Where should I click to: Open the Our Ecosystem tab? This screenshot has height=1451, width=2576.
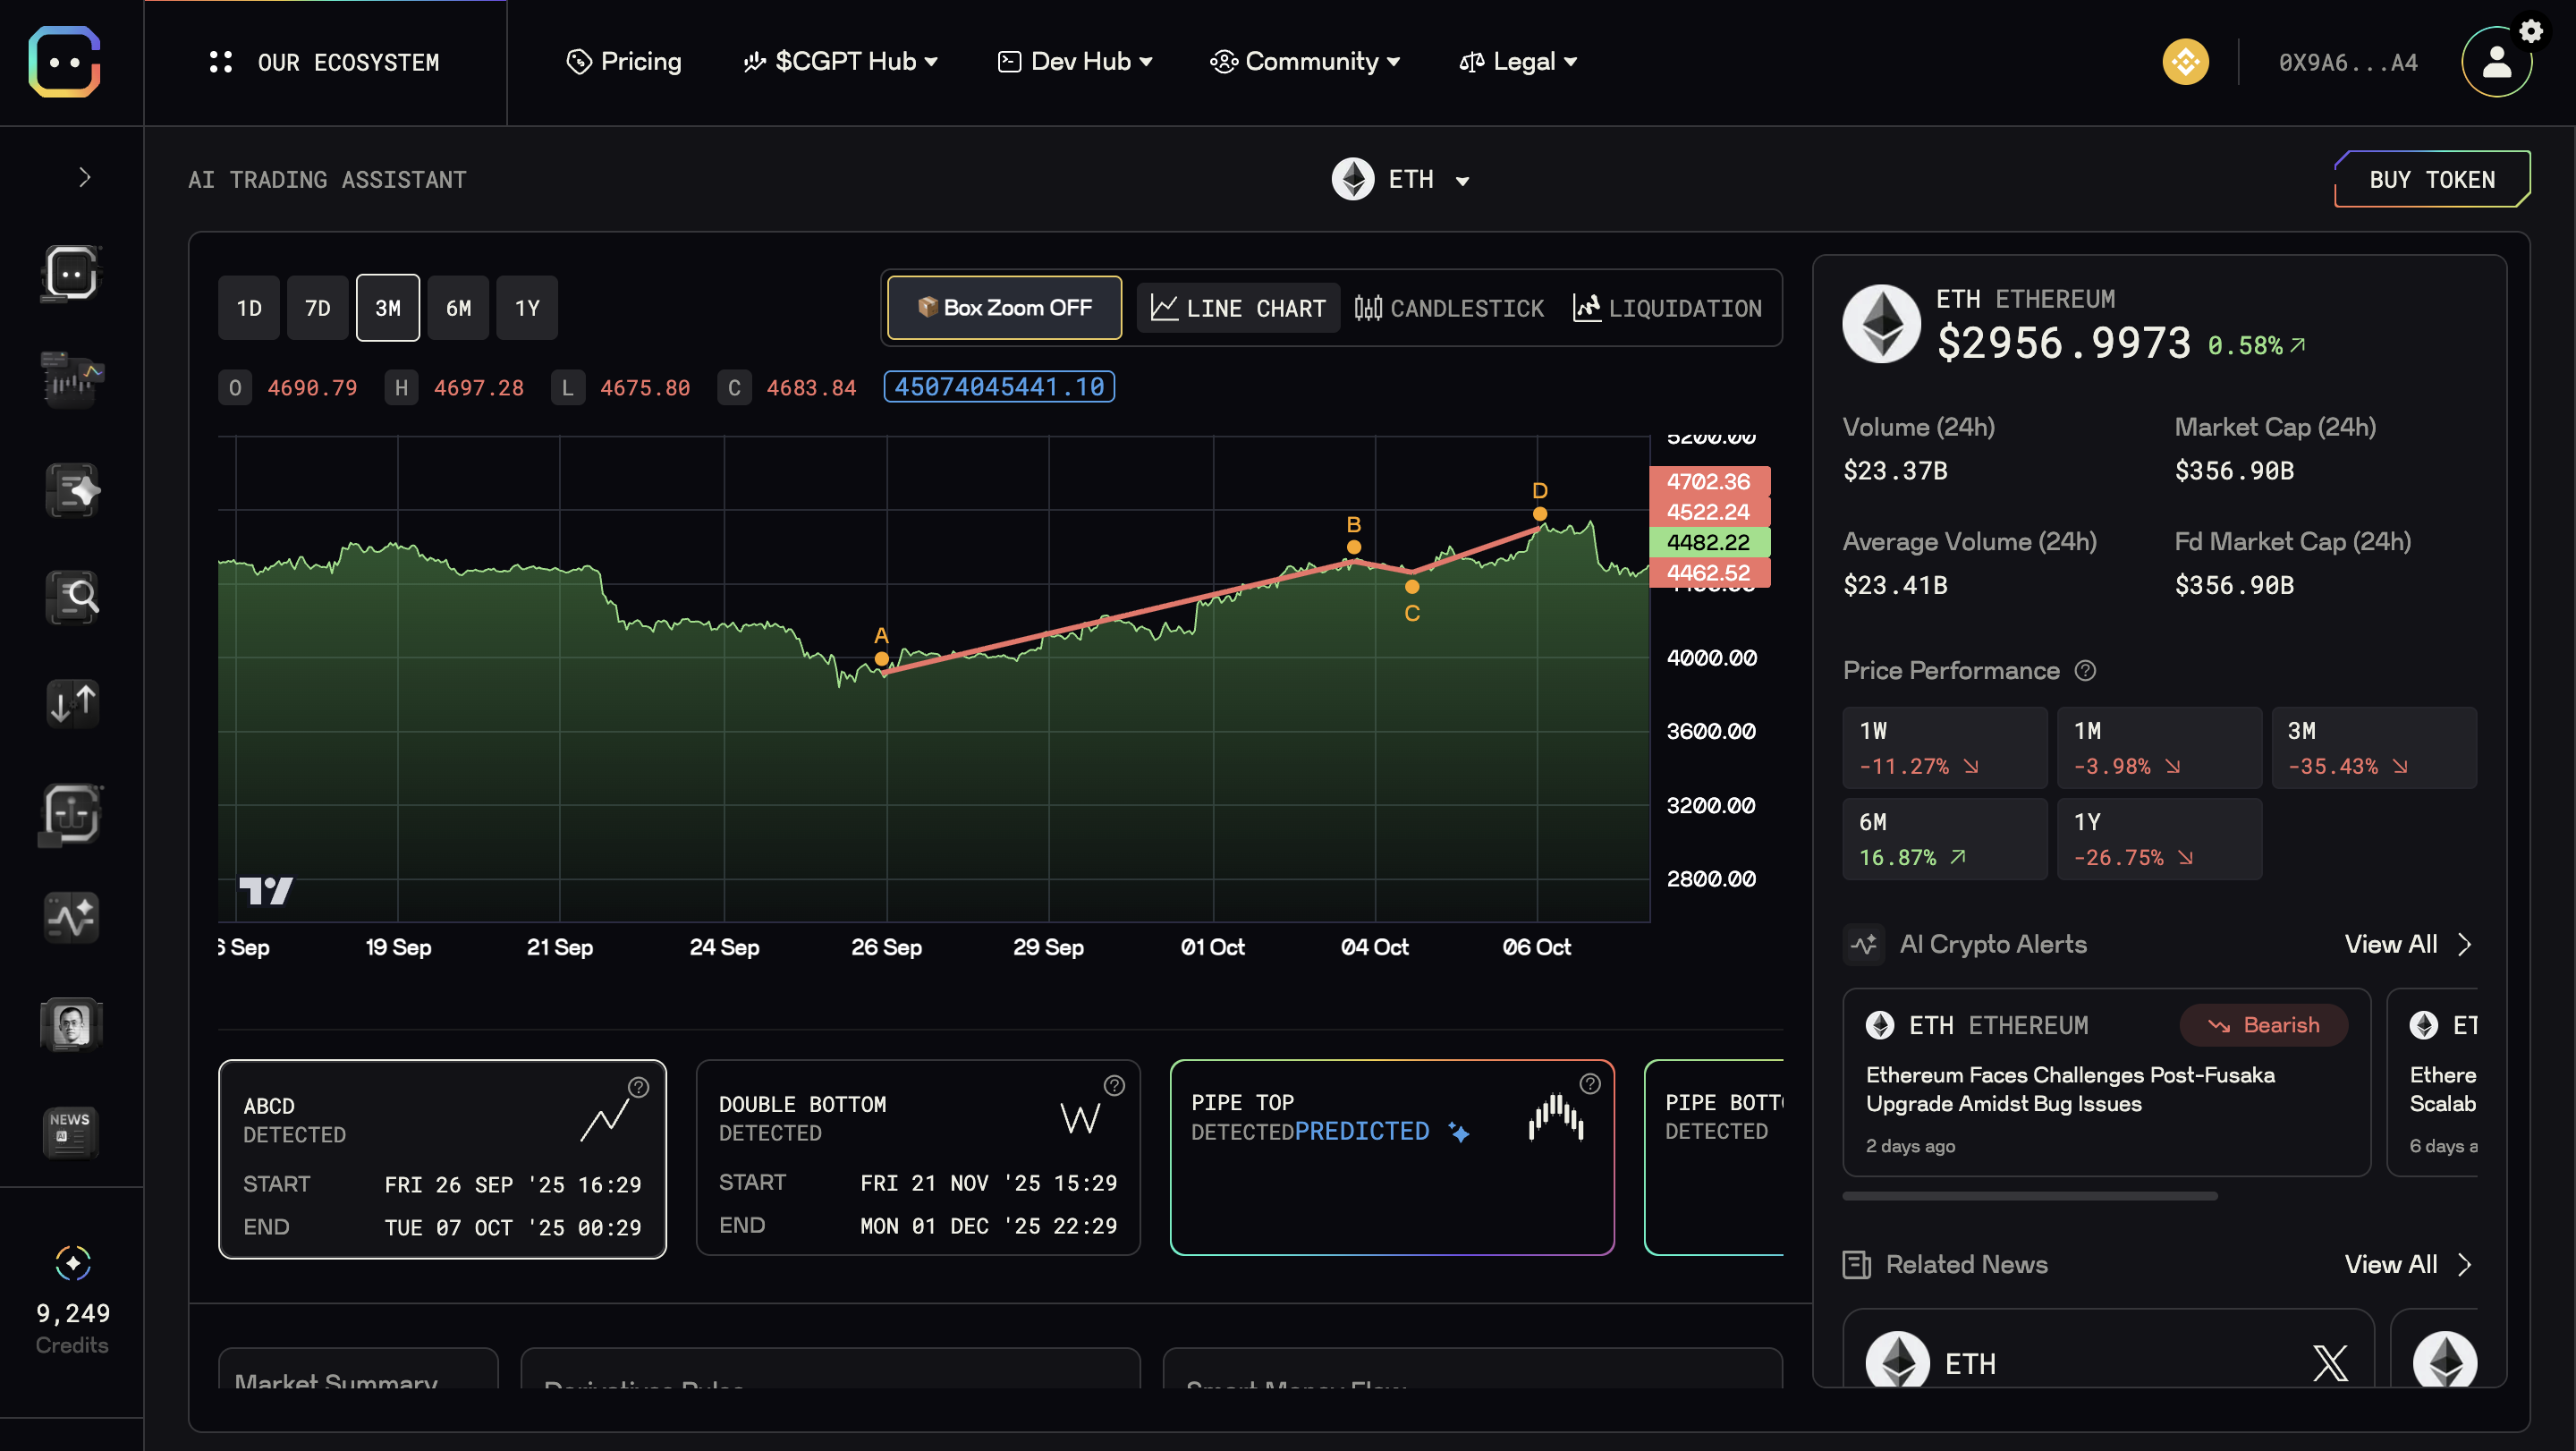pyautogui.click(x=325, y=62)
